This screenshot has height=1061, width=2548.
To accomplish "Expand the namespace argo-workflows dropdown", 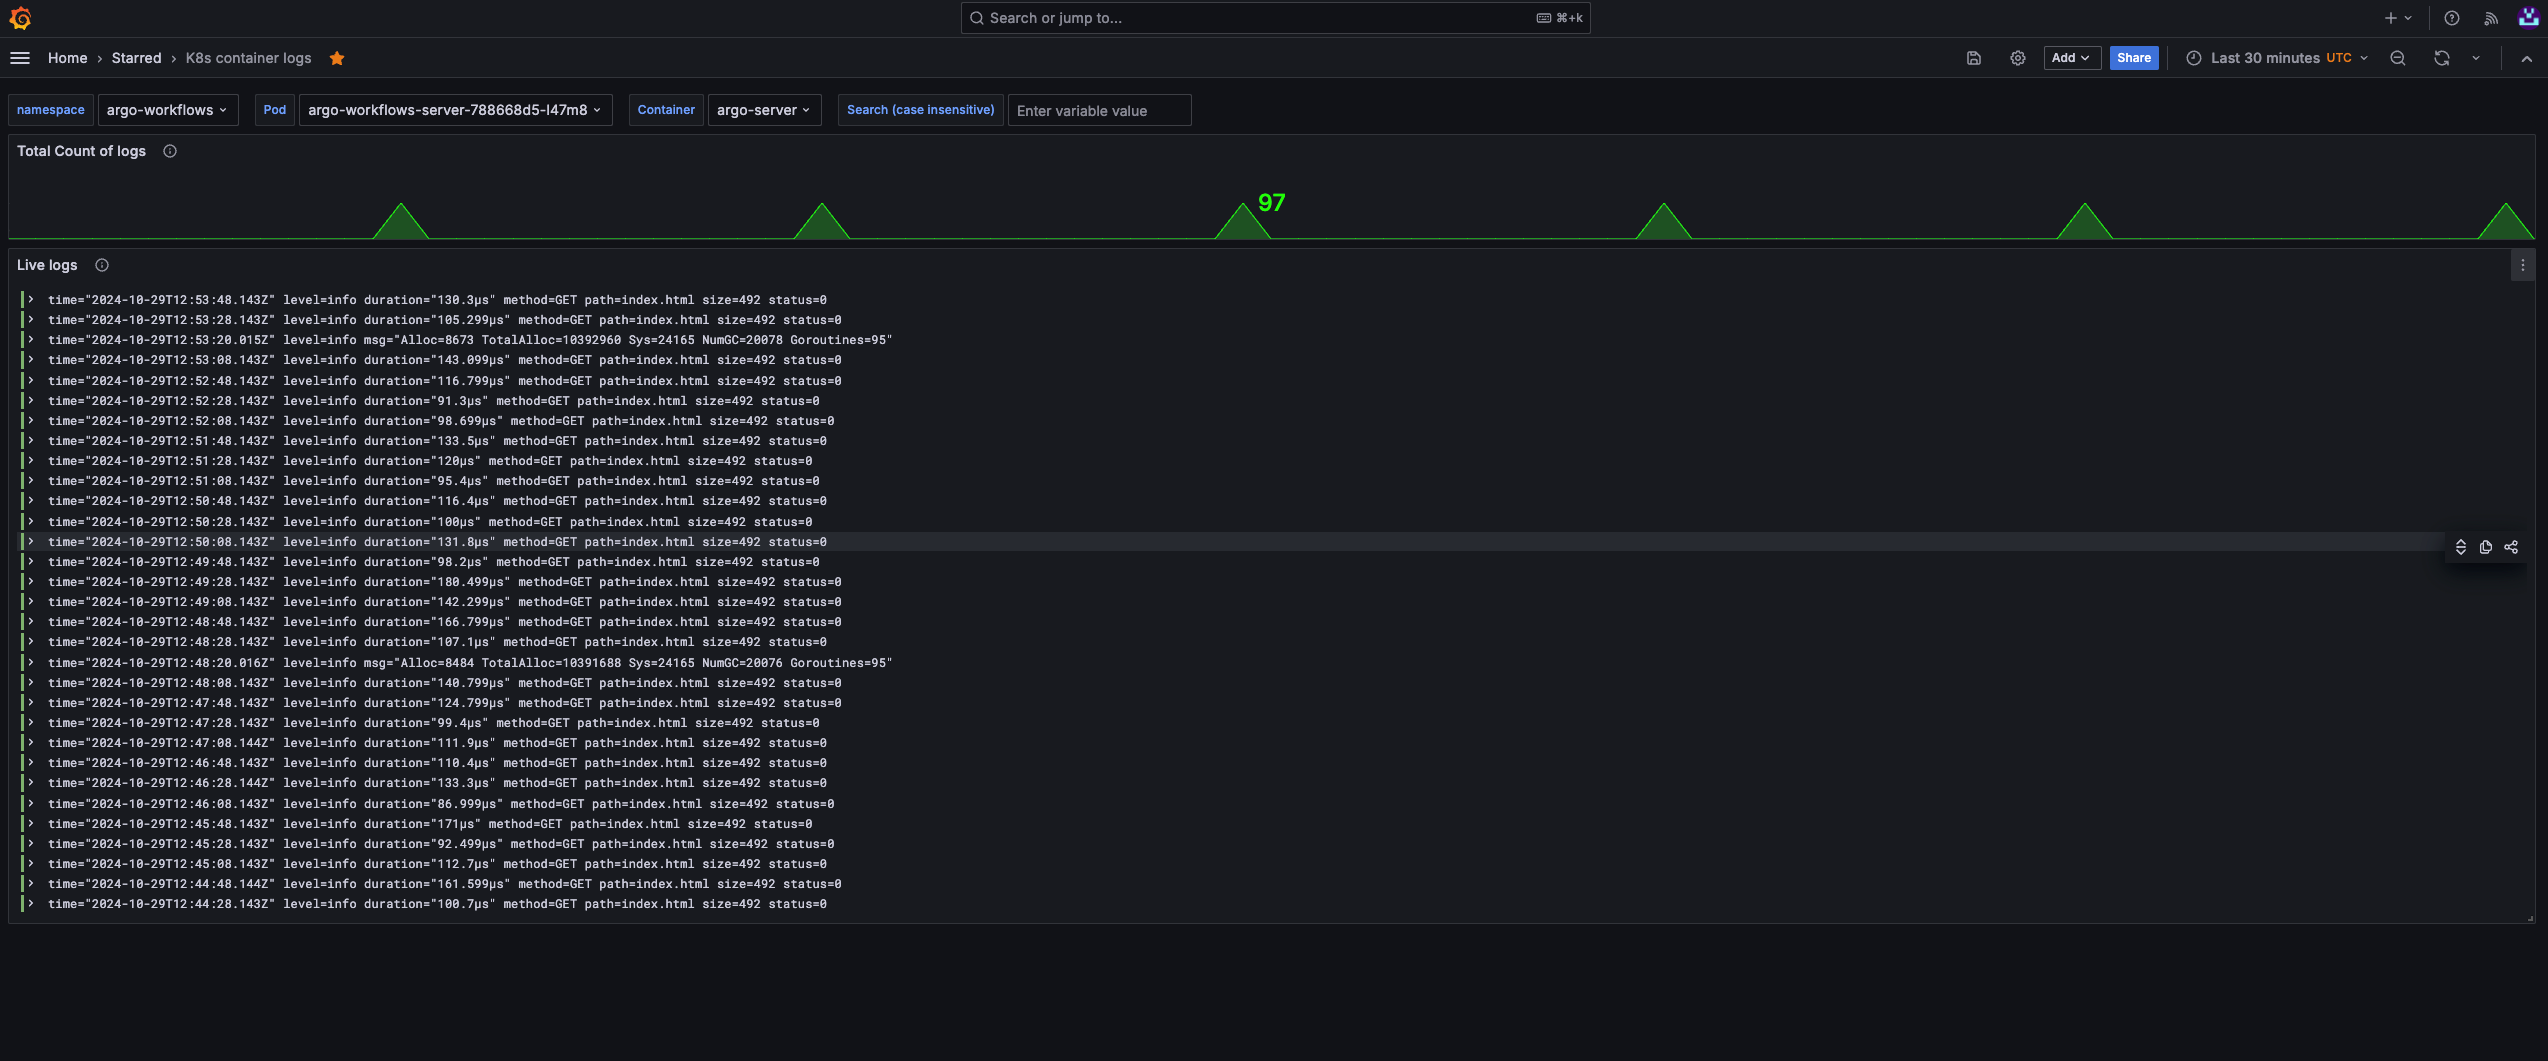I will [167, 110].
